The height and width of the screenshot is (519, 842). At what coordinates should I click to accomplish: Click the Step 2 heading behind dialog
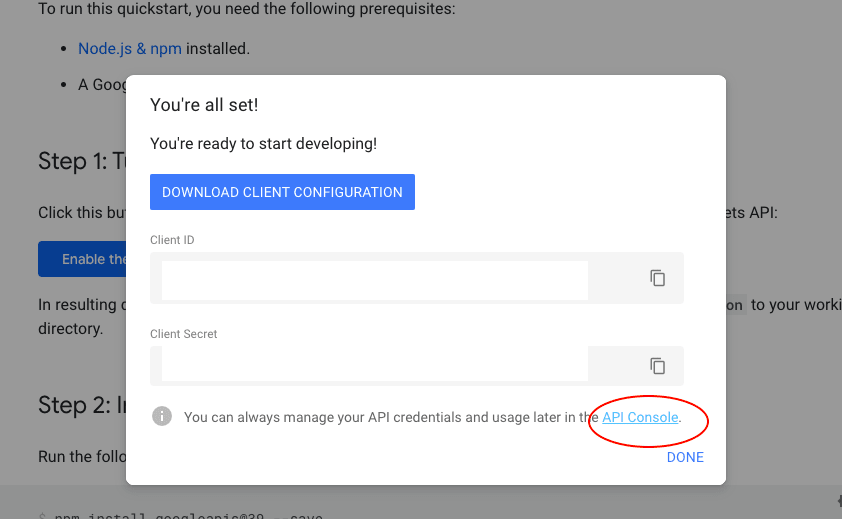[x=82, y=405]
